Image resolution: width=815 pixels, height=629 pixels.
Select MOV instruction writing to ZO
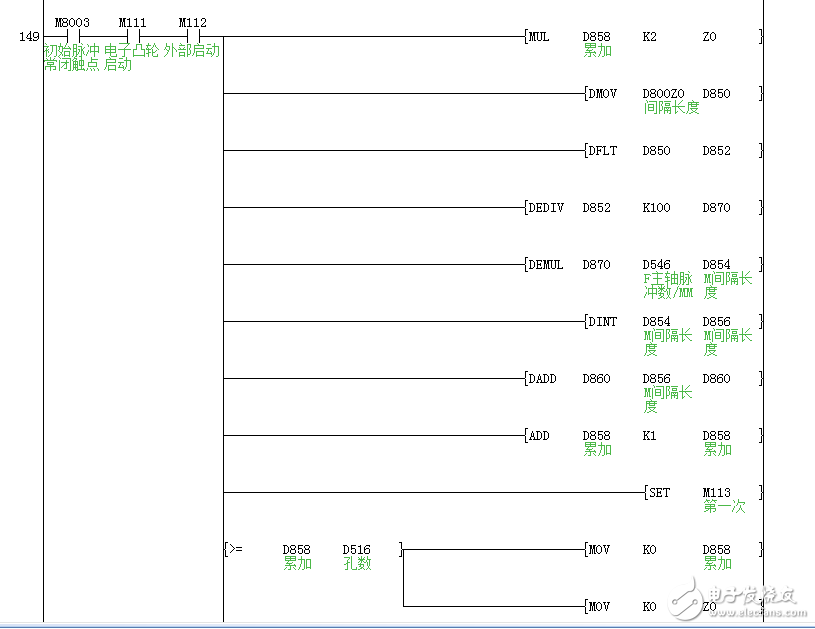(x=599, y=607)
